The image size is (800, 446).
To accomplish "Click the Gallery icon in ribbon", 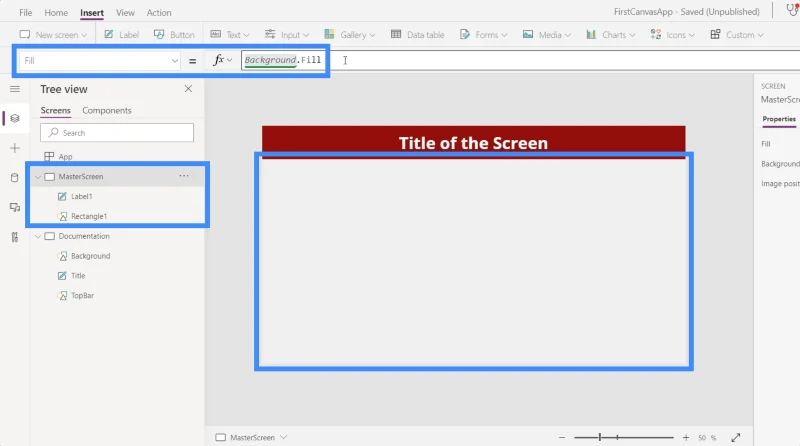I will click(x=330, y=34).
